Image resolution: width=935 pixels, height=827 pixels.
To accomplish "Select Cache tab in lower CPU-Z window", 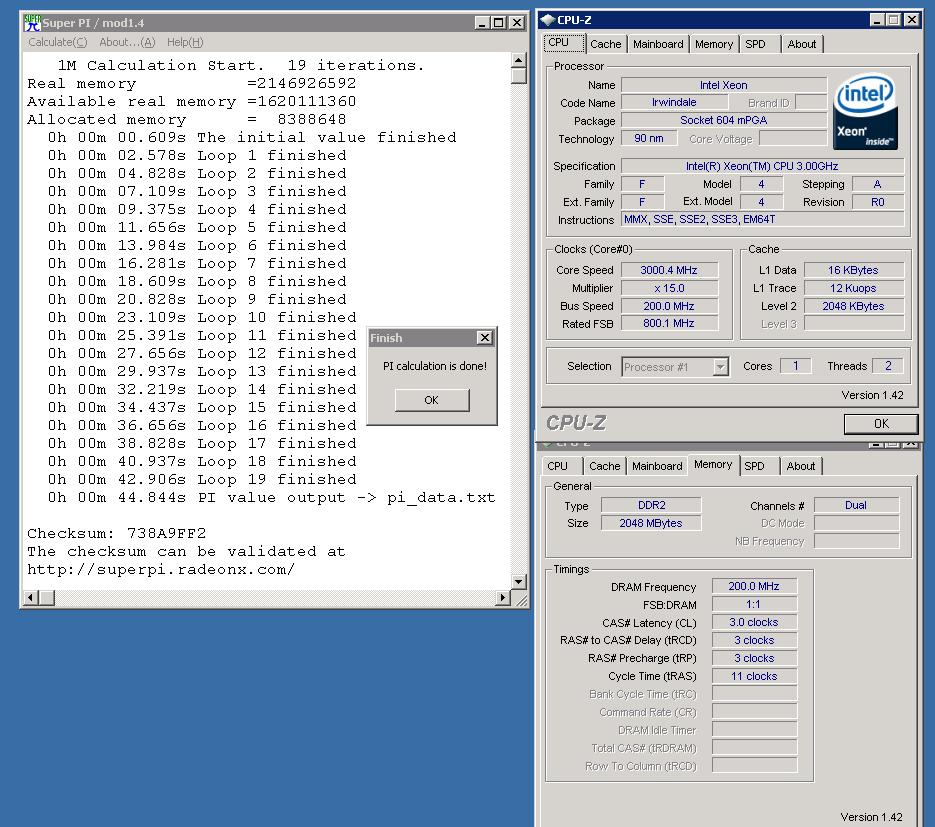I will (x=605, y=466).
